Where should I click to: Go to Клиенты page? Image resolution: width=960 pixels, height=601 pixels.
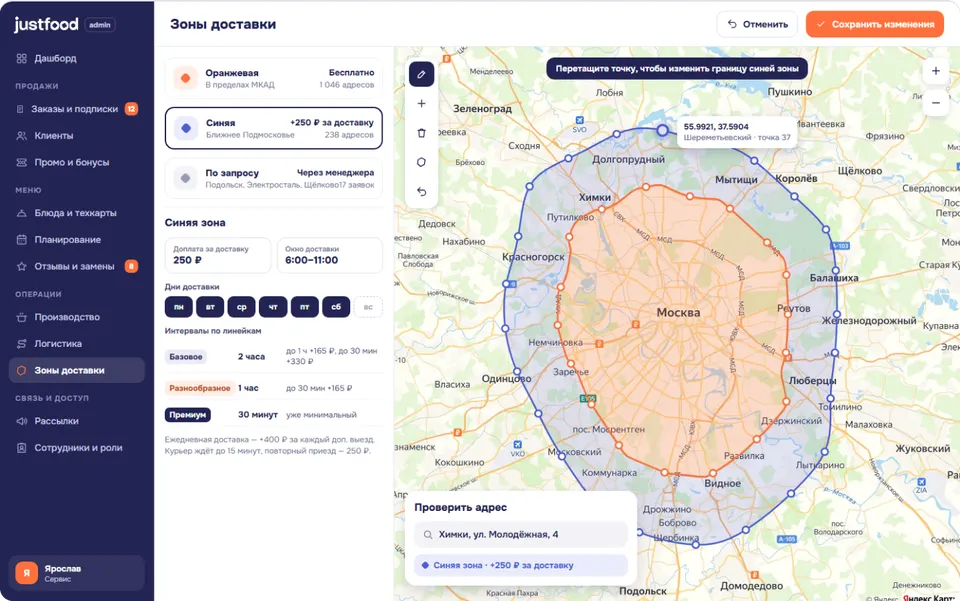pyautogui.click(x=77, y=135)
